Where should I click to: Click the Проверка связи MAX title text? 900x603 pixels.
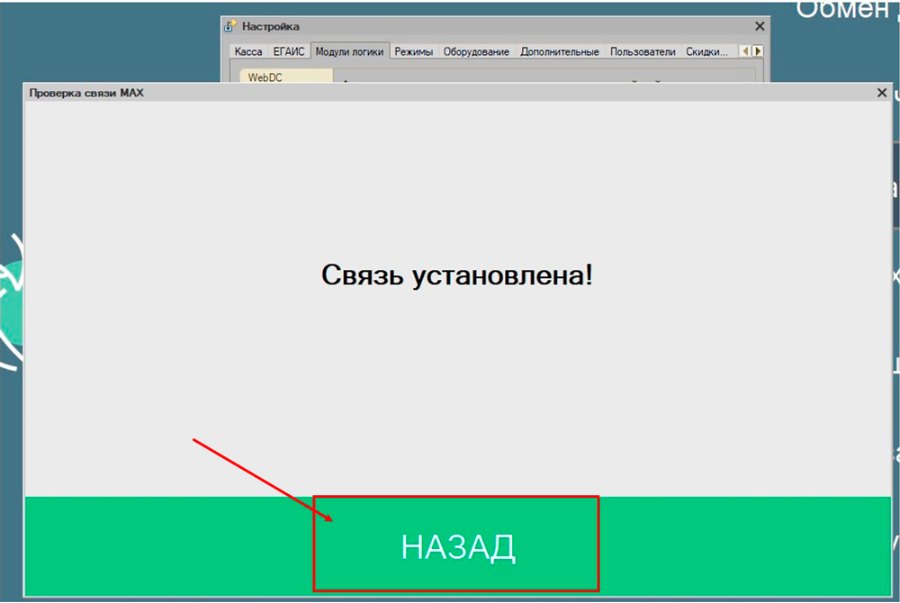click(x=87, y=93)
